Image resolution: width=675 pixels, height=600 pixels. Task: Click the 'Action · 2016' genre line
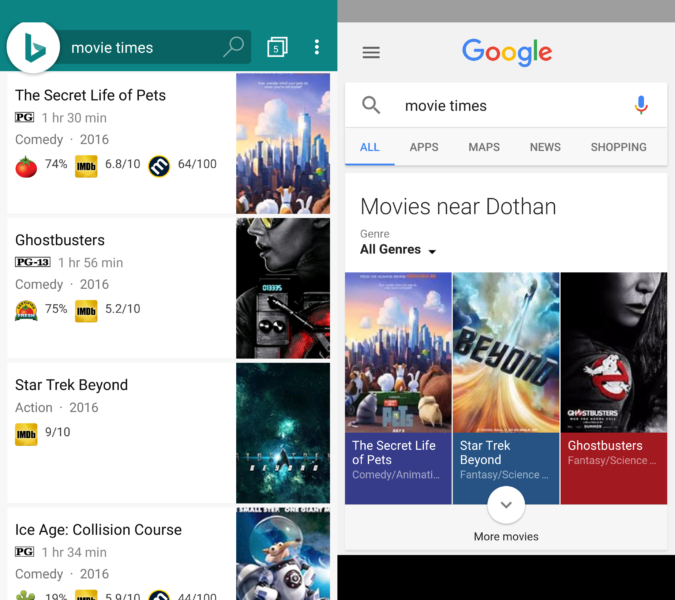pos(57,407)
